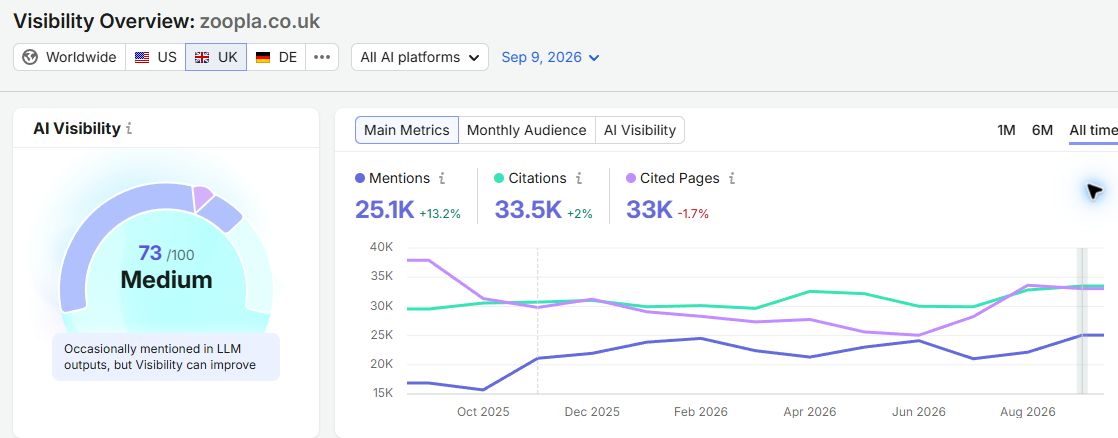Click the Aug 2026 axis label
Viewport: 1118px width, 438px height.
point(1028,412)
